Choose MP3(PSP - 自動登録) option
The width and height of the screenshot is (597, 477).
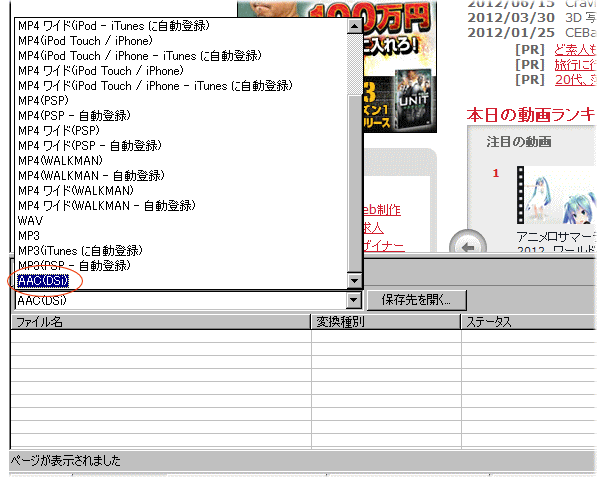pos(74,266)
